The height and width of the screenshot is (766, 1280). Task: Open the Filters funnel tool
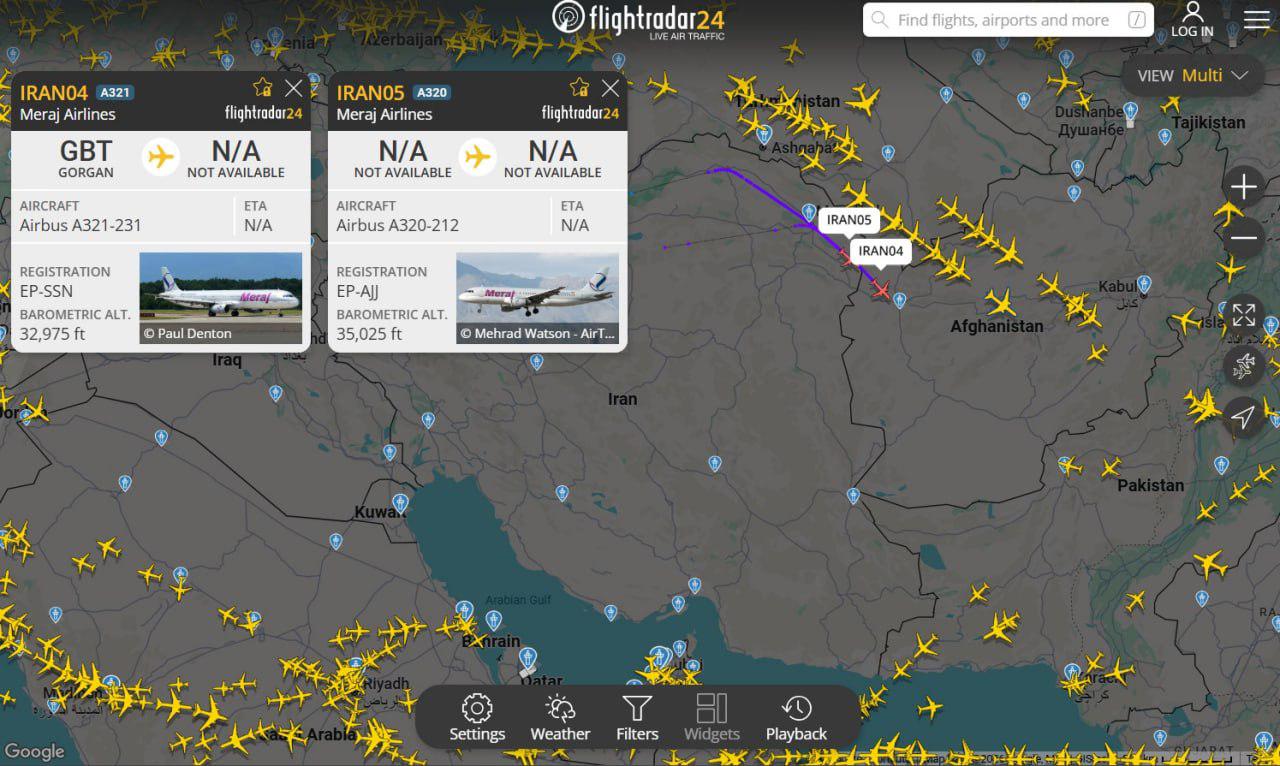click(x=637, y=718)
